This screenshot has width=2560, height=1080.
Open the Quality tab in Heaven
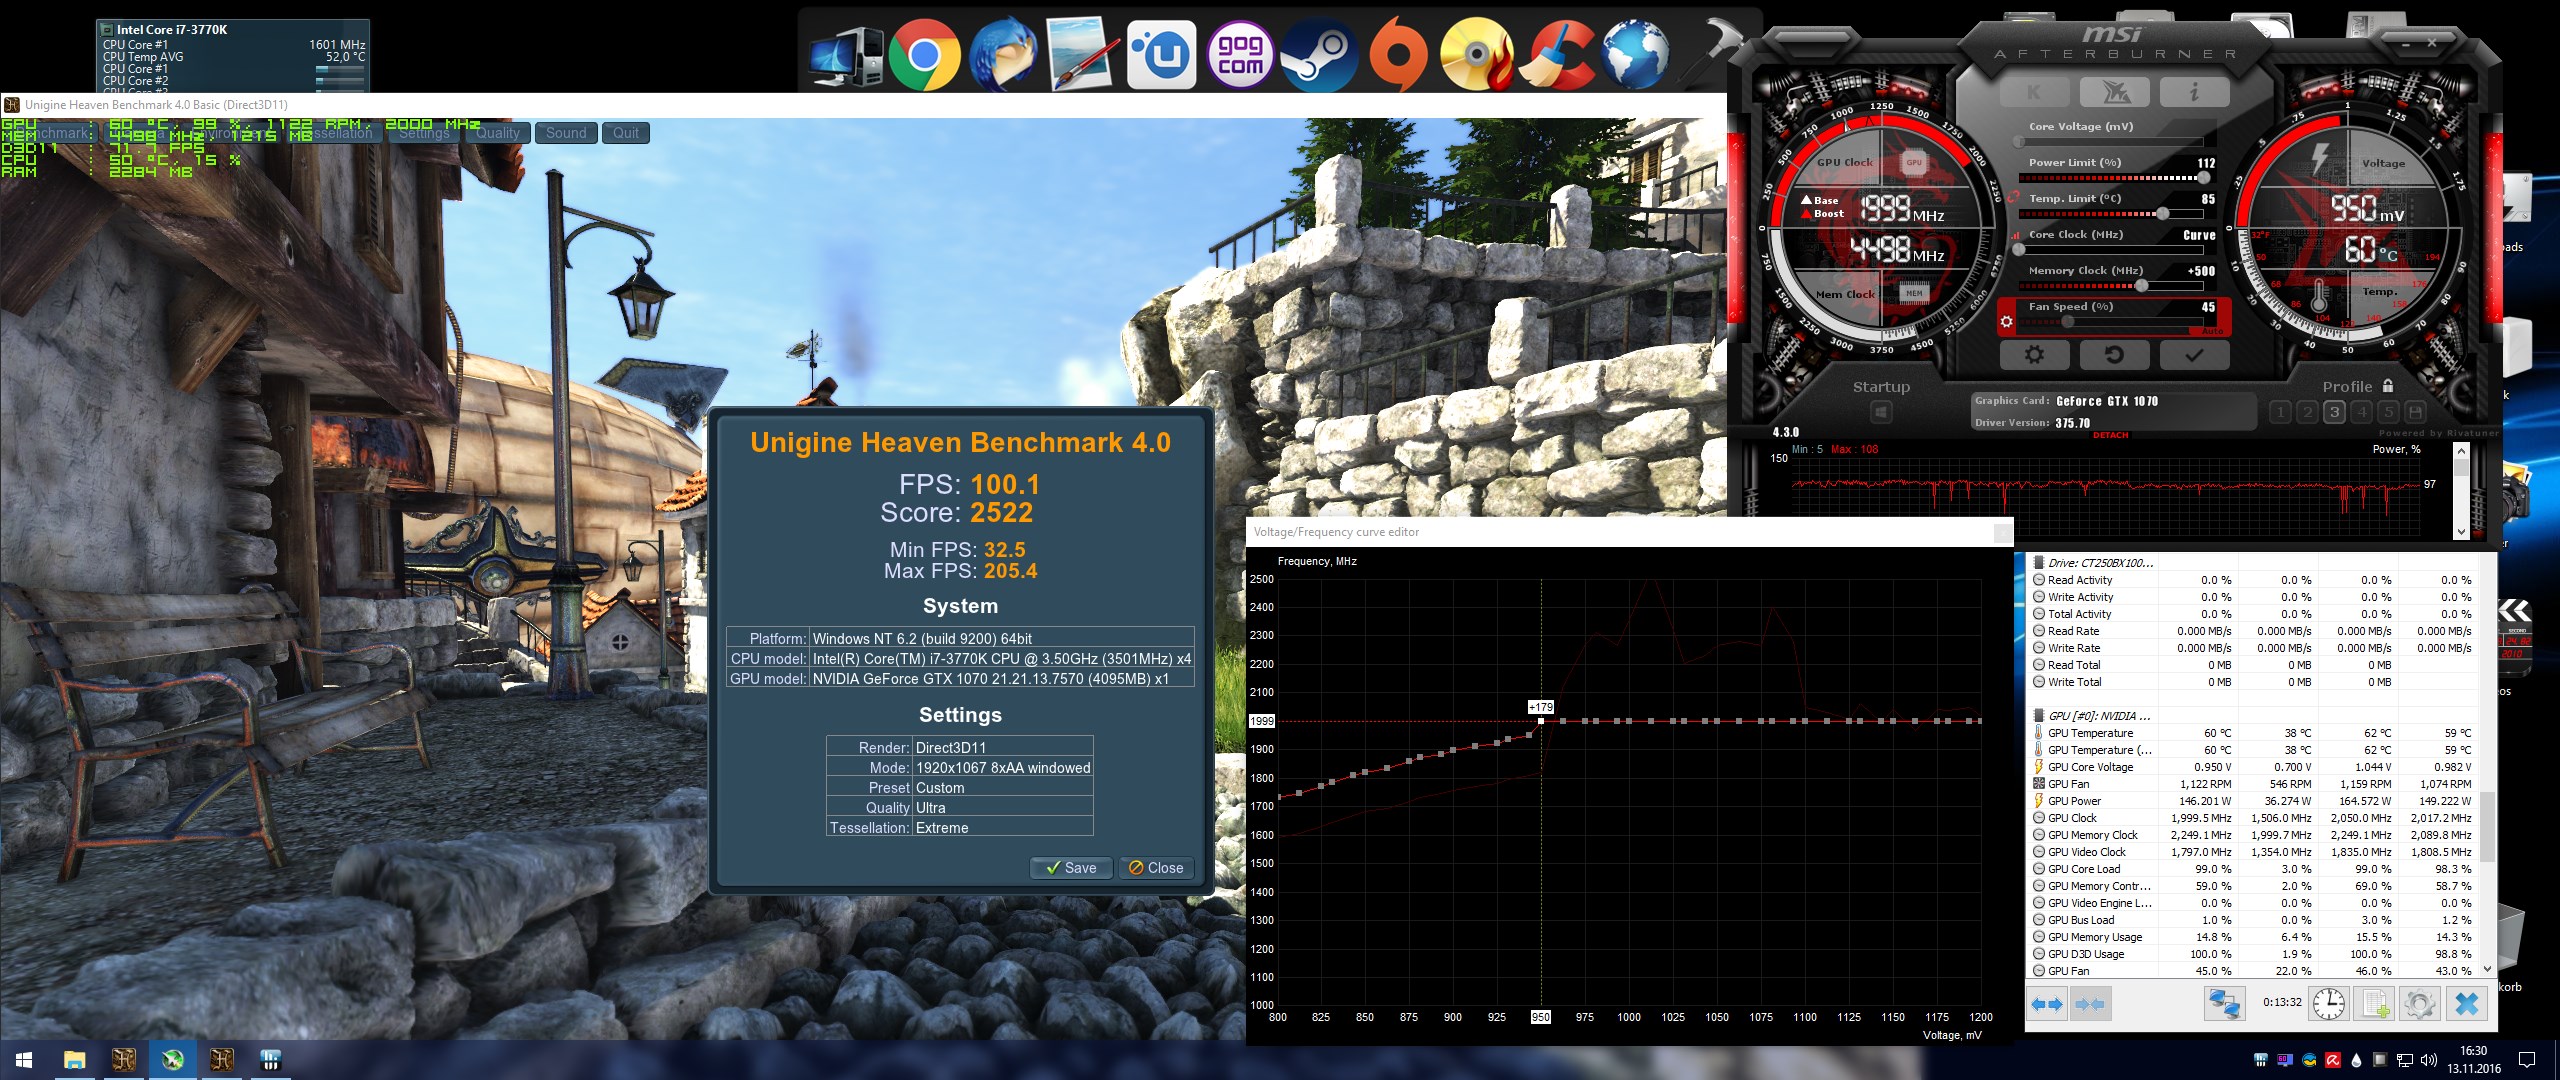pos(497,133)
